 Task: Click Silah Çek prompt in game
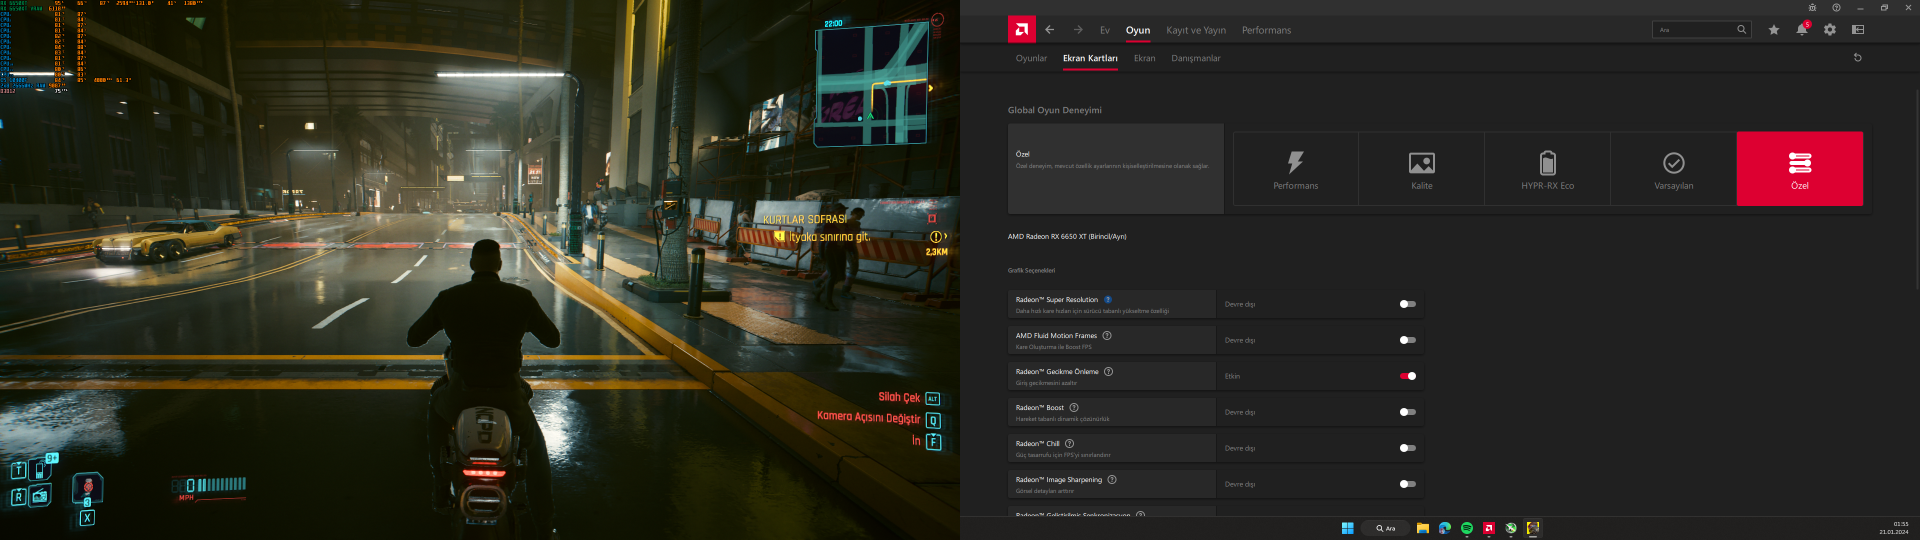click(x=899, y=398)
